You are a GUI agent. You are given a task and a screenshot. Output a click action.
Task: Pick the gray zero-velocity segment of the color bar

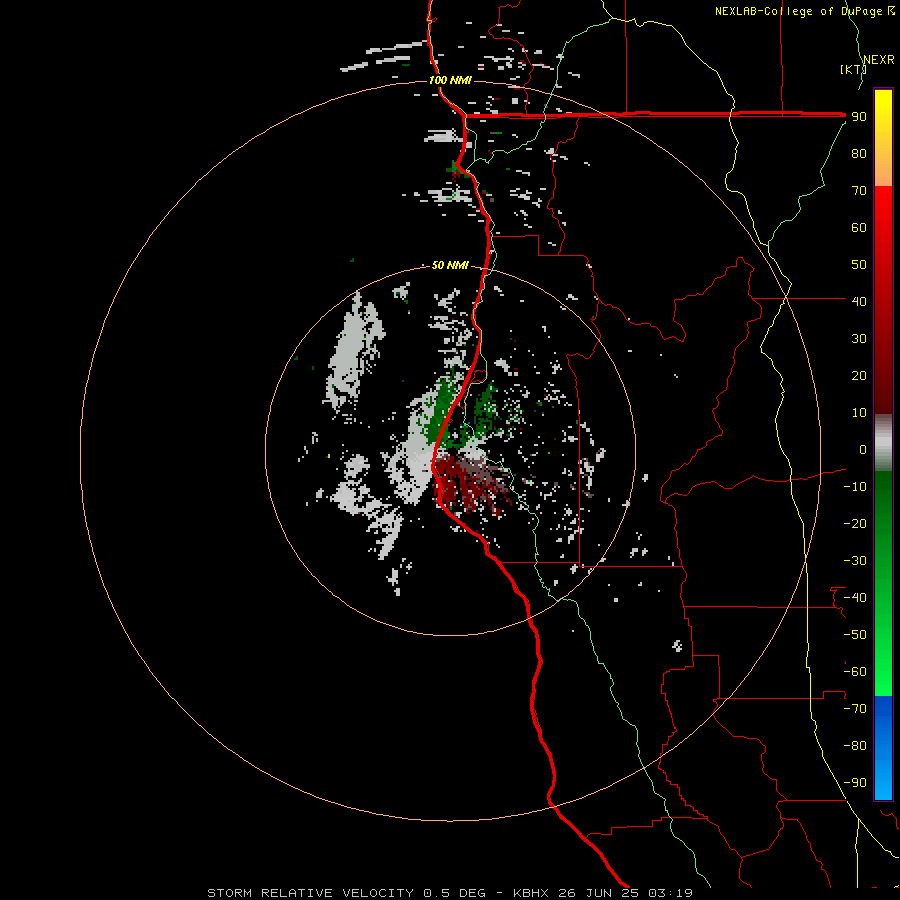pyautogui.click(x=883, y=443)
